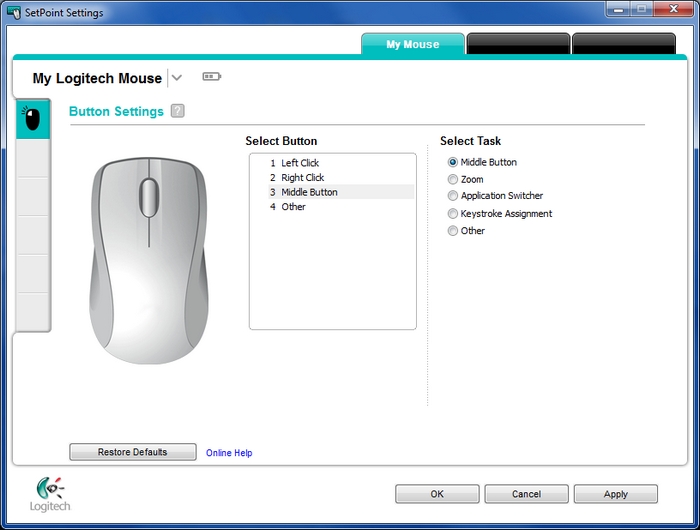The width and height of the screenshot is (700, 530).
Task: Close the SetPoint Settings window
Action: (674, 9)
